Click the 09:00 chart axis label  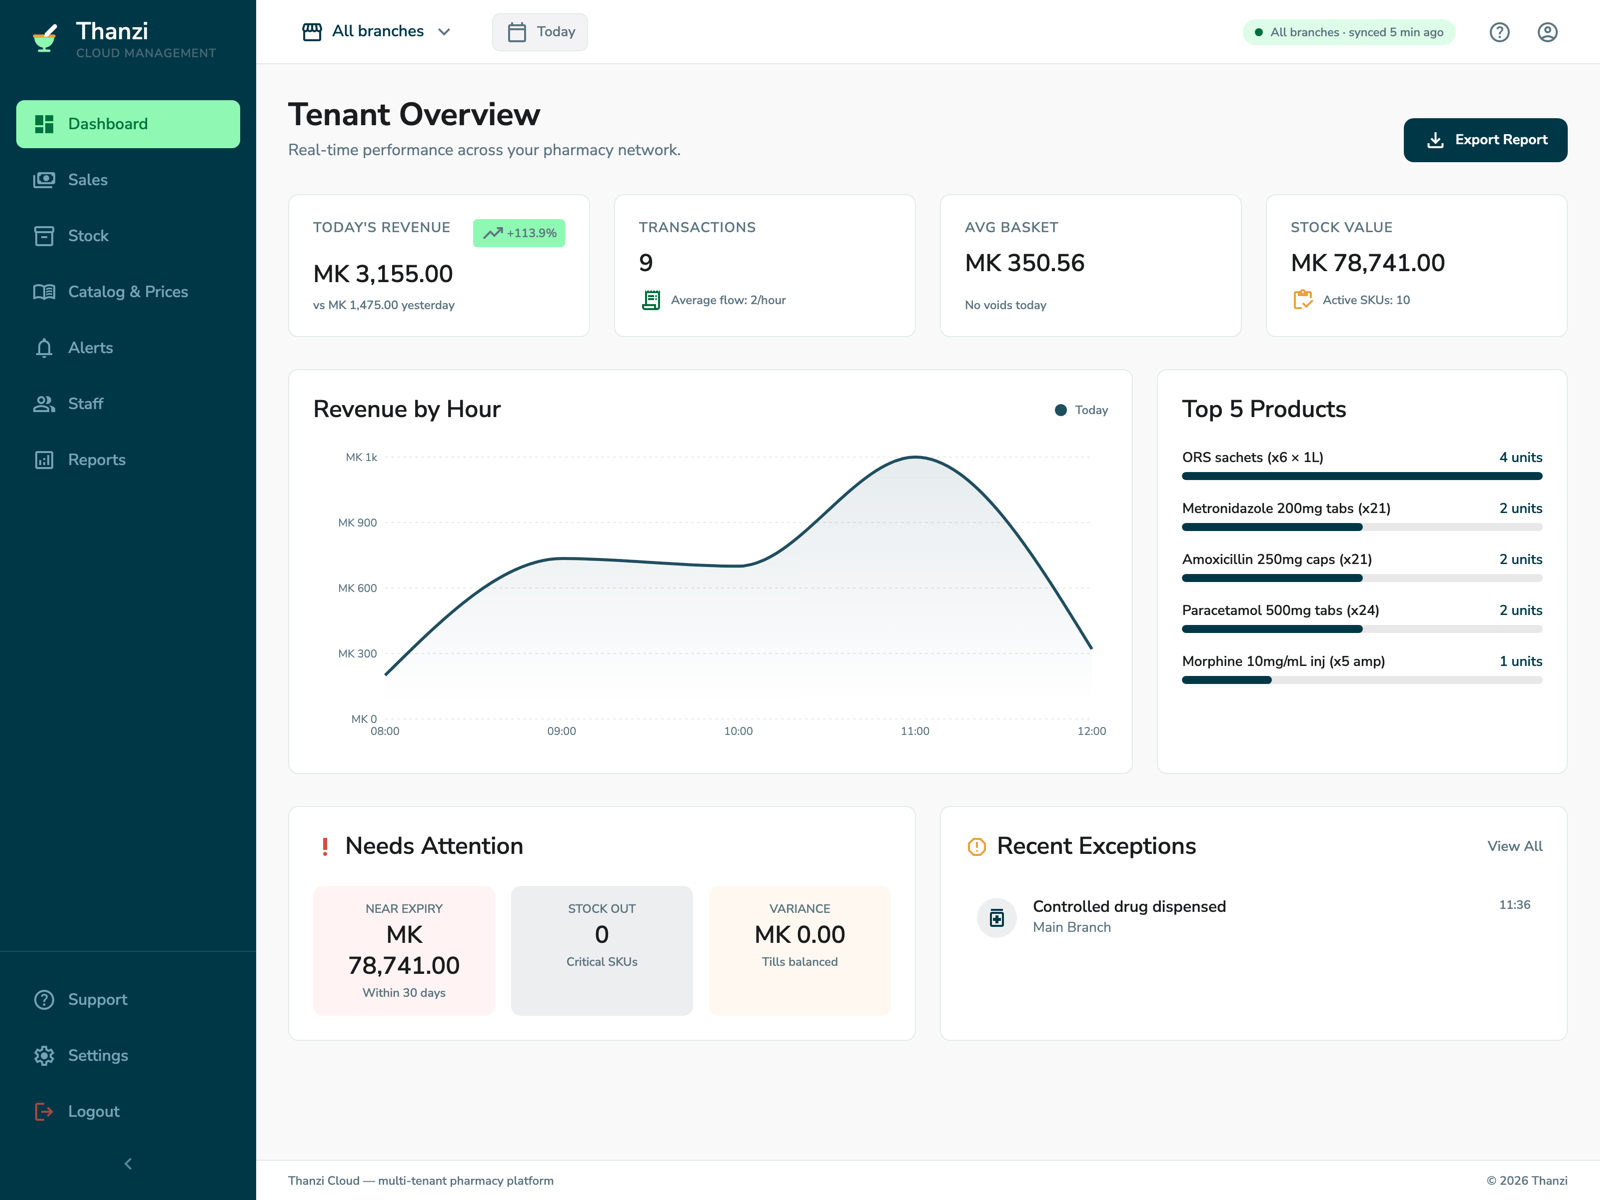562,732
